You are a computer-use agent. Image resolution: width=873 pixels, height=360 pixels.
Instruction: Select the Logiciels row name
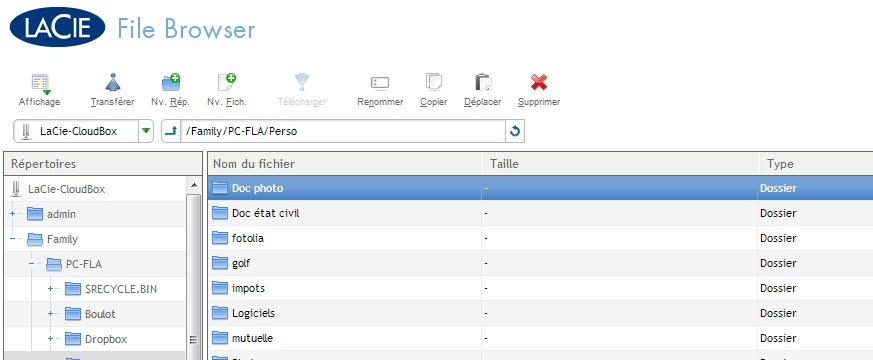tap(253, 314)
